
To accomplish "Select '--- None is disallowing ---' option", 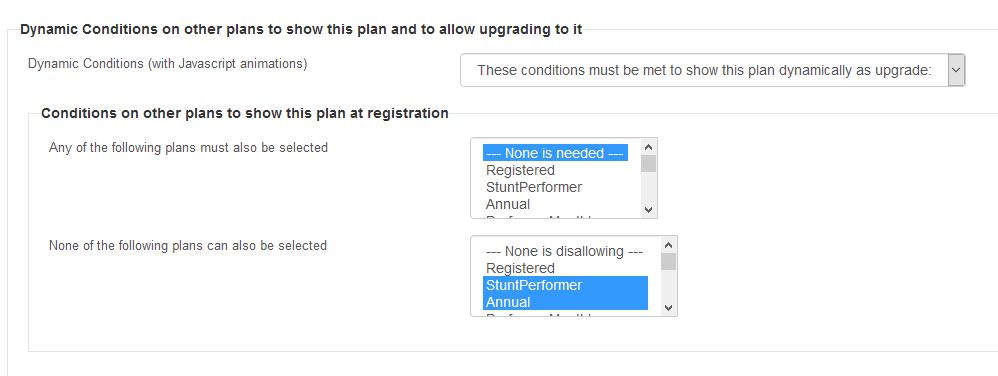I will coord(565,251).
